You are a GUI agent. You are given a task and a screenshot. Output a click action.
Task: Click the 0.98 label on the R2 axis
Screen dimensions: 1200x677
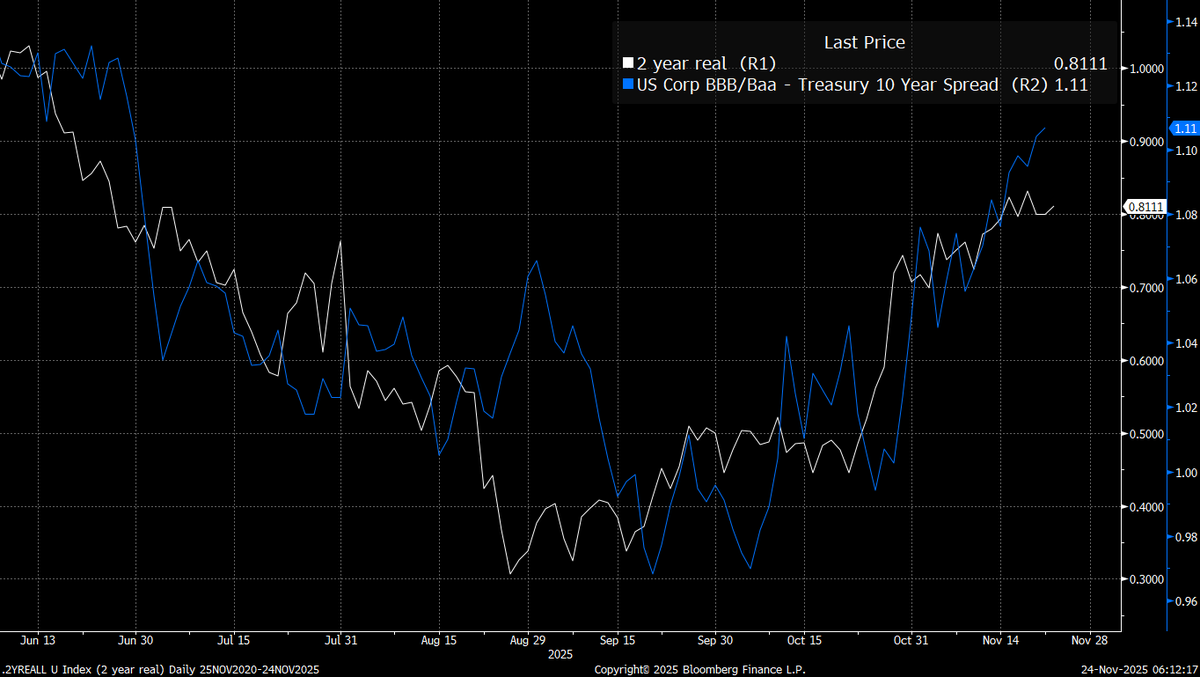click(x=1186, y=537)
